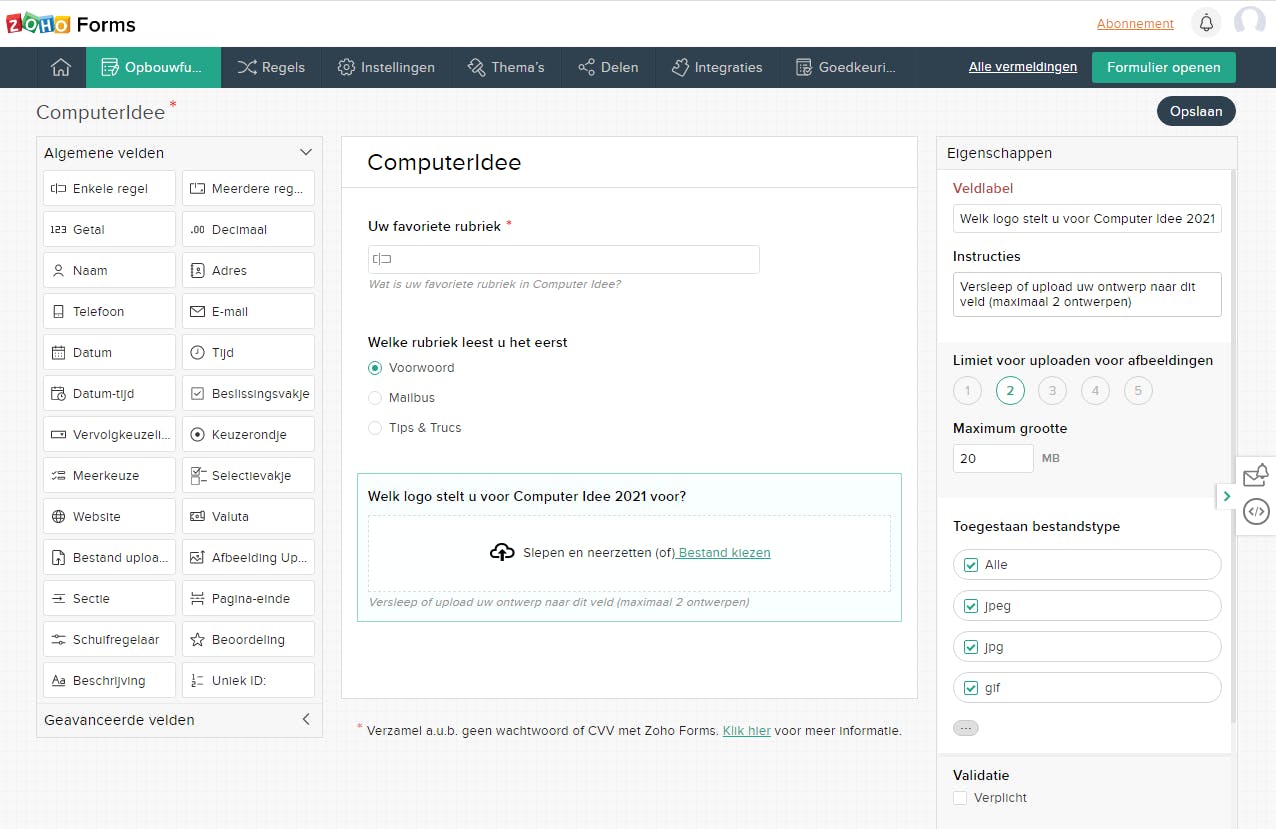This screenshot has height=829, width=1276.
Task: Toggle the jpg file type checkbox
Action: [x=970, y=647]
